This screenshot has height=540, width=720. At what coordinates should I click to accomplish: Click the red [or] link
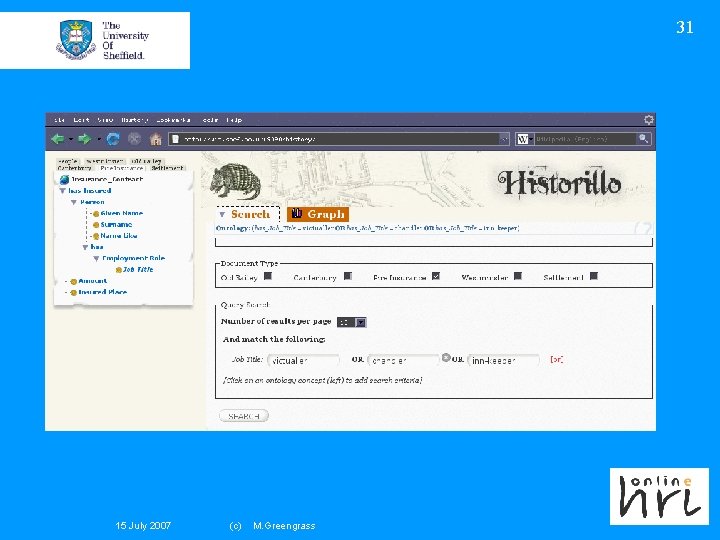[556, 360]
